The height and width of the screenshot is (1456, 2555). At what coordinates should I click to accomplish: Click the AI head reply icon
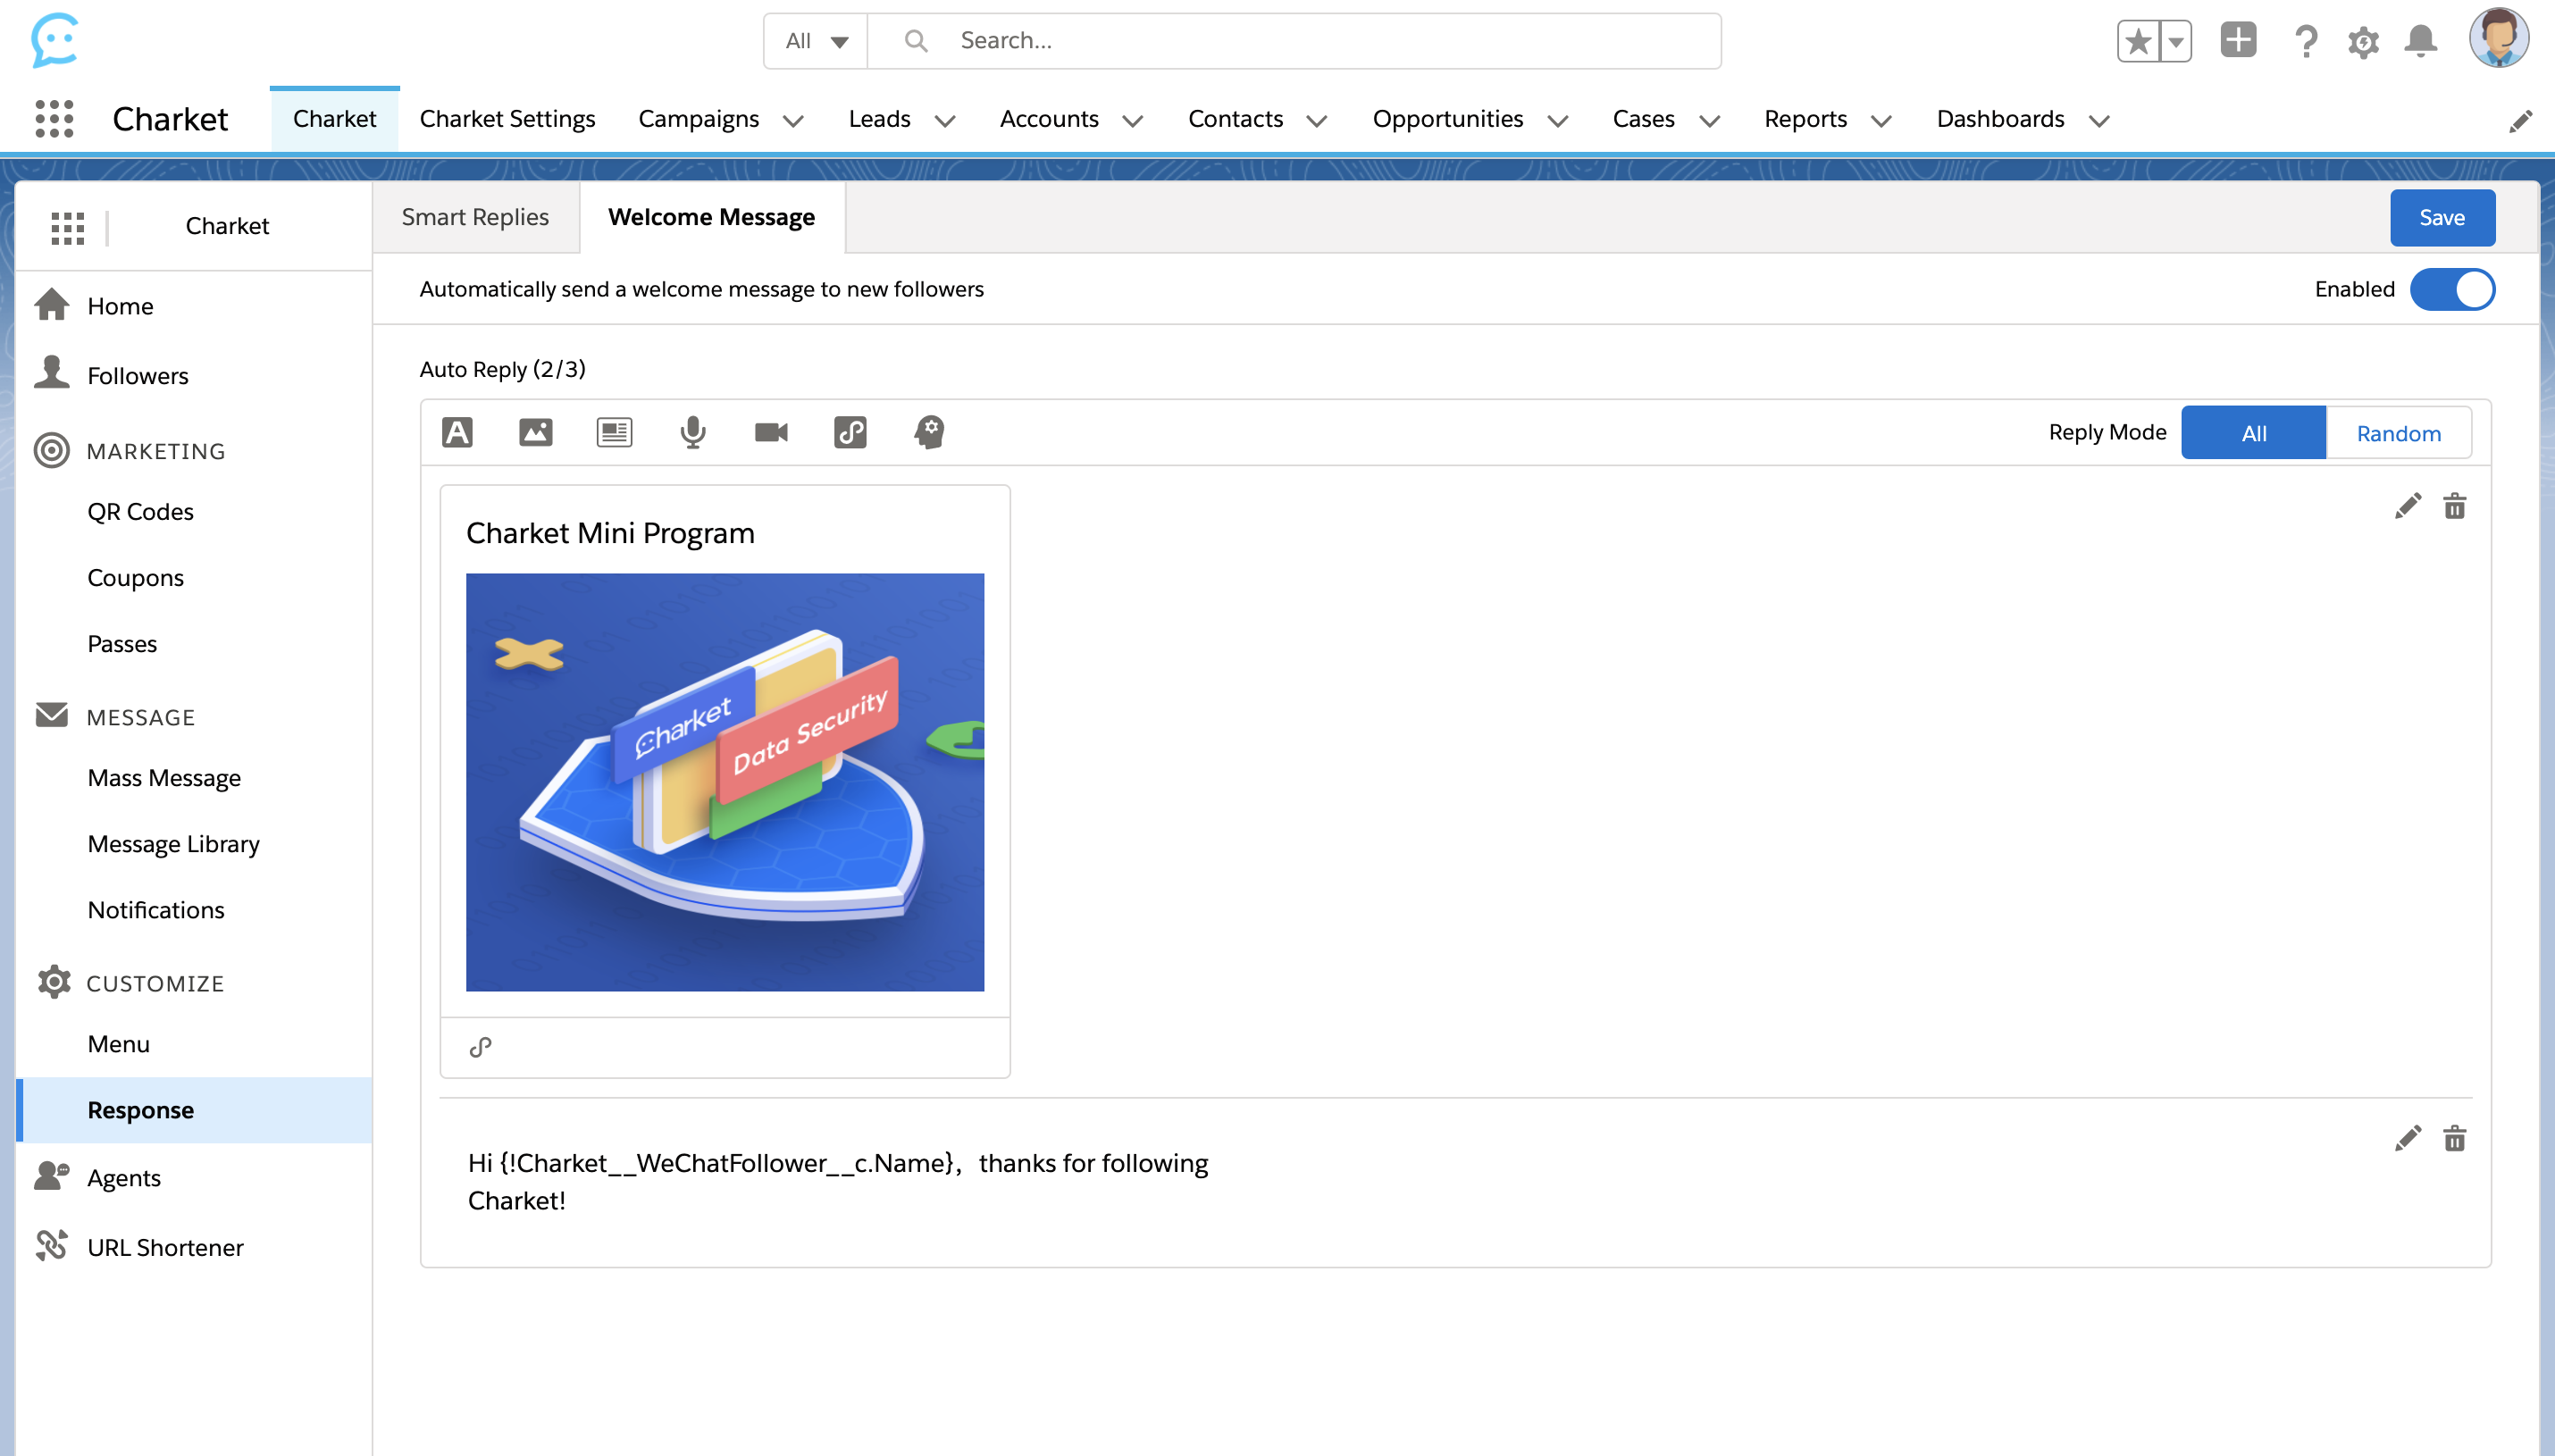[929, 432]
